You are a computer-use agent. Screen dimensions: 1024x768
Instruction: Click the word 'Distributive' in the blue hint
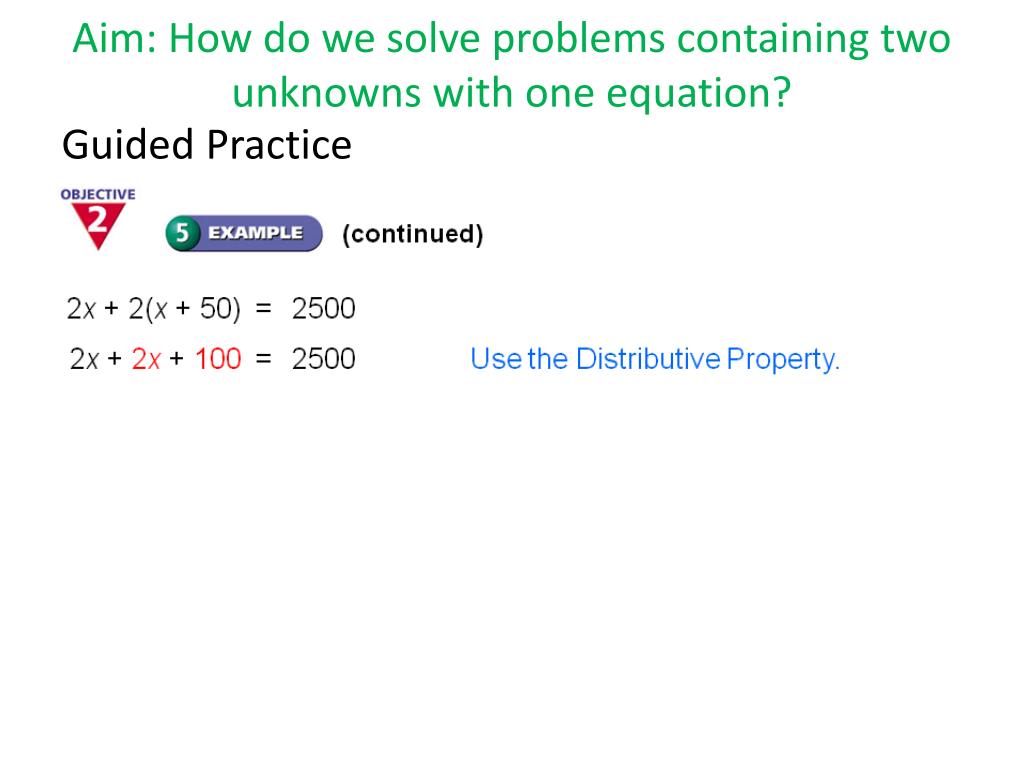point(648,359)
